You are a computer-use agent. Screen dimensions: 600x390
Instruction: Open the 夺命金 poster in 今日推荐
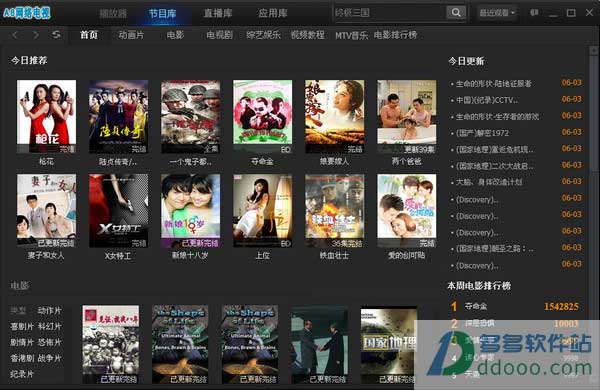click(262, 117)
